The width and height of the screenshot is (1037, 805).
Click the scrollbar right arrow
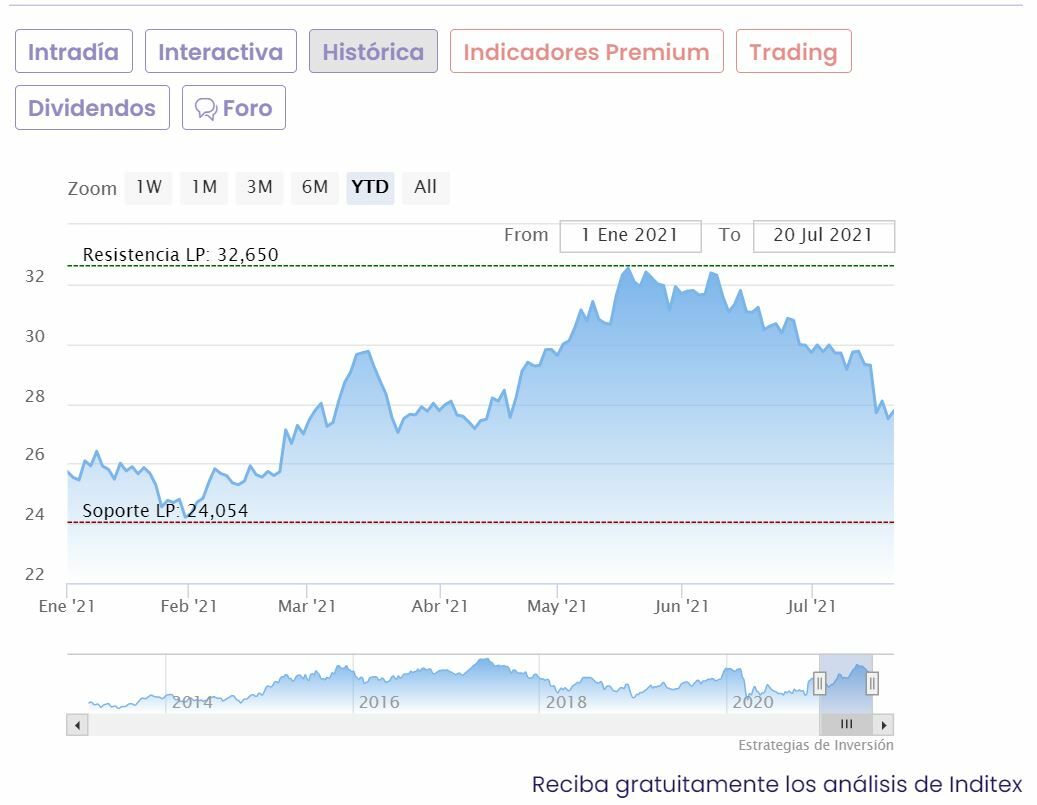[x=884, y=725]
